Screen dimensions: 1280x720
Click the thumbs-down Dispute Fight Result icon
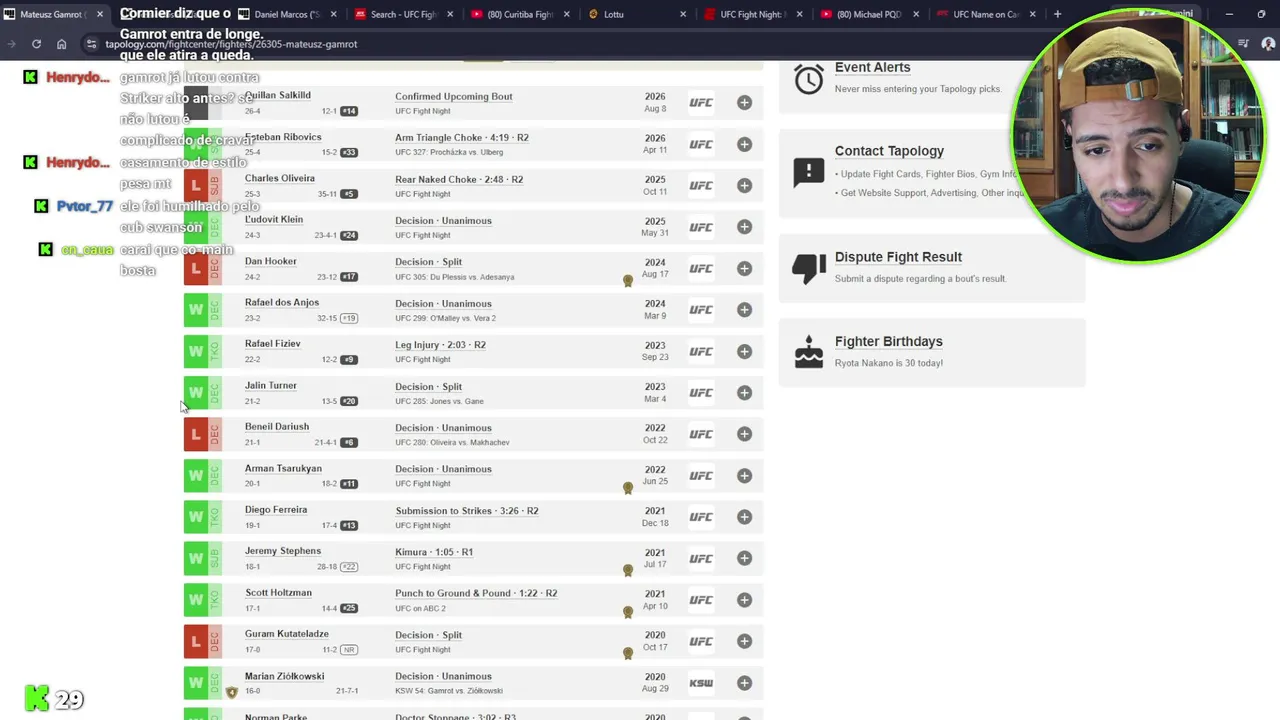tap(808, 268)
